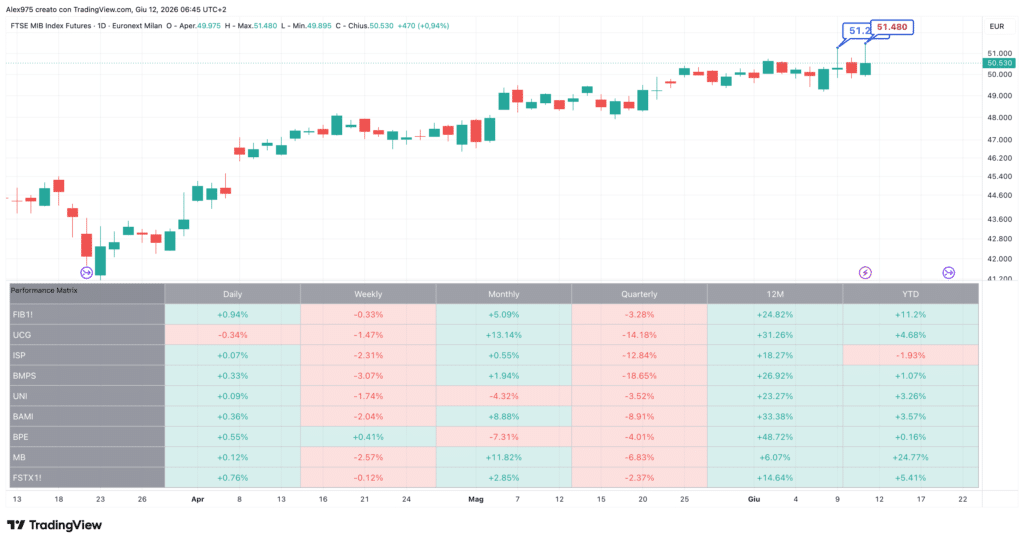Click the Performance Matrix header cell
The width and height of the screenshot is (1024, 543).
[87, 293]
